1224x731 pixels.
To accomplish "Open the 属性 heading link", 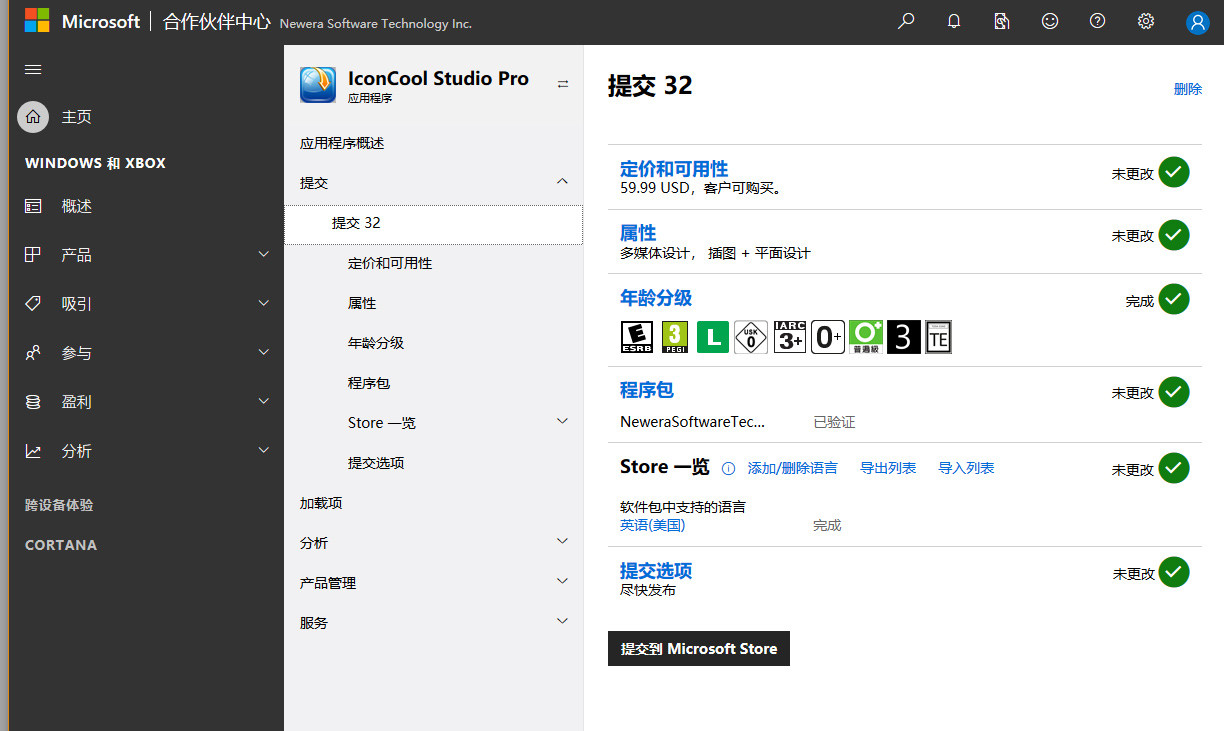I will [x=638, y=233].
